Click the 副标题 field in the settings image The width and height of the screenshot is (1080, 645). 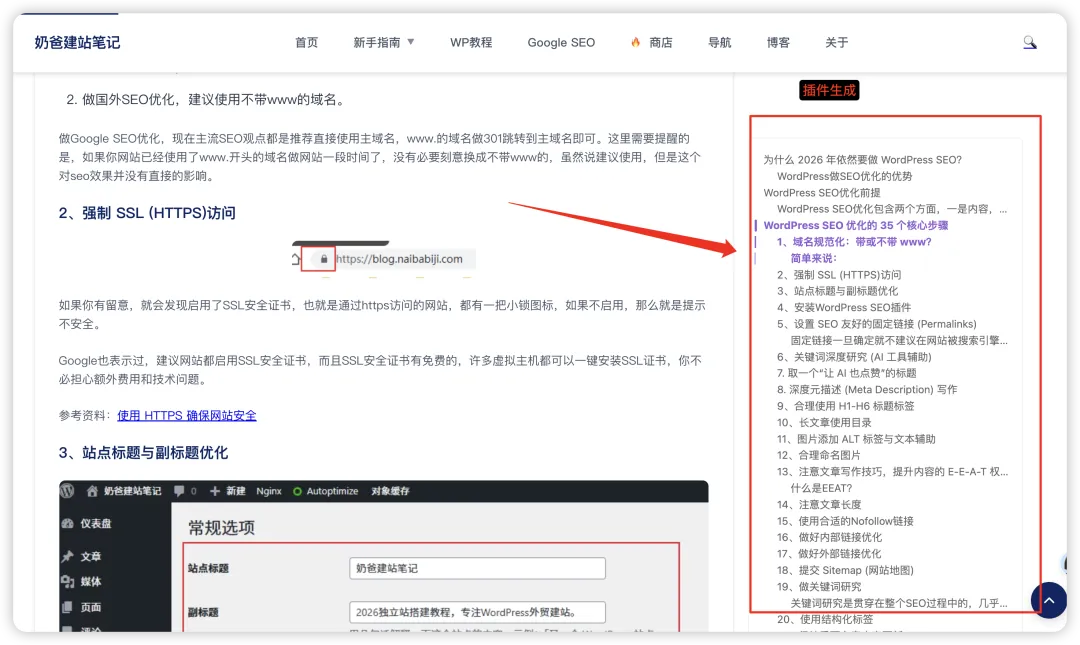click(x=477, y=612)
